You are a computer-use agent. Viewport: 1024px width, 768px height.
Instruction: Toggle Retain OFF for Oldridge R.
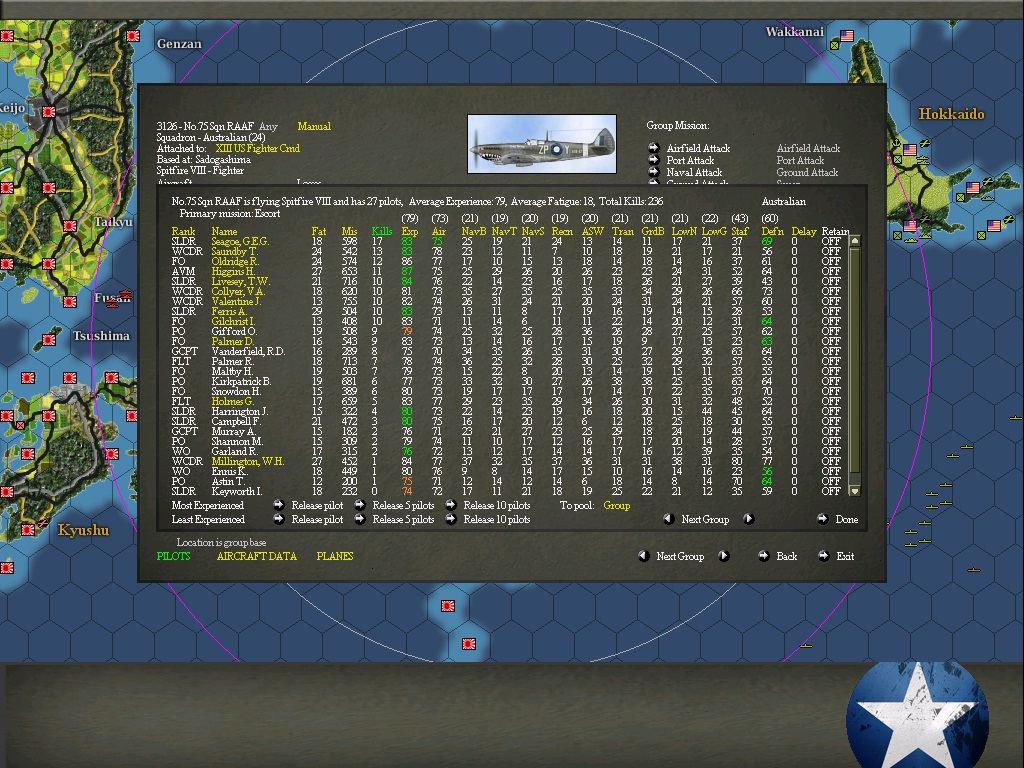pos(831,261)
